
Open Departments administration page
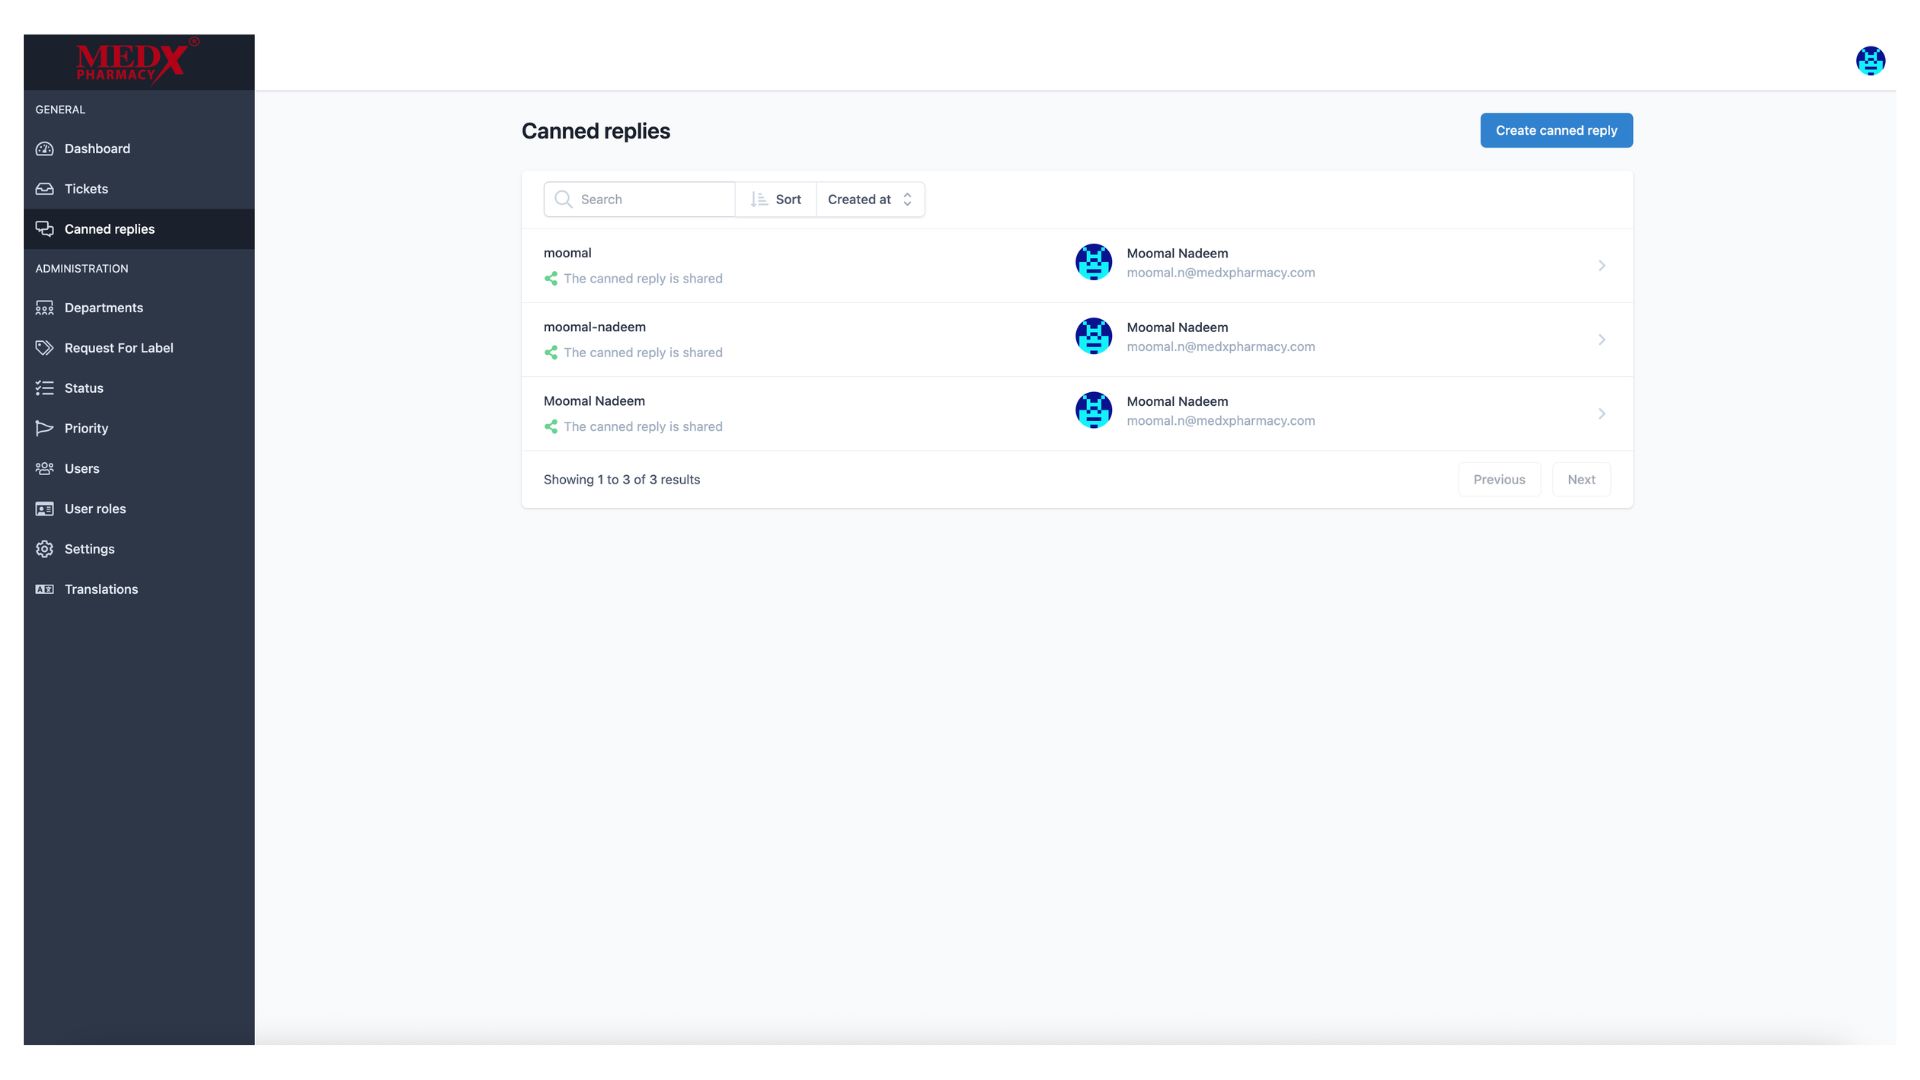(139, 308)
